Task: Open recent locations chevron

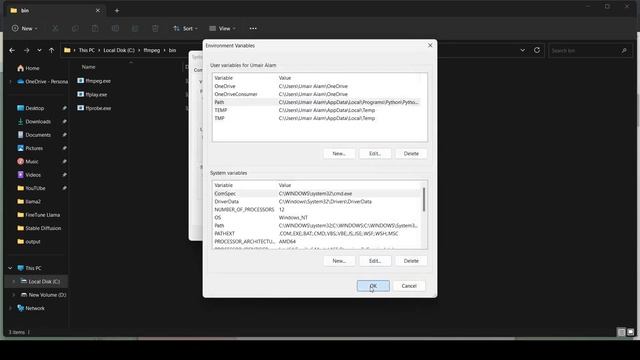Action: click(39, 51)
